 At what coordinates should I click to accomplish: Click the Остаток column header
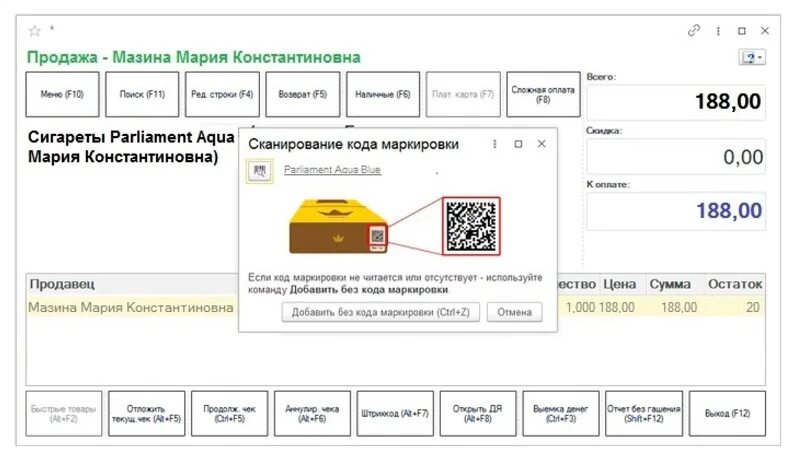pyautogui.click(x=735, y=284)
